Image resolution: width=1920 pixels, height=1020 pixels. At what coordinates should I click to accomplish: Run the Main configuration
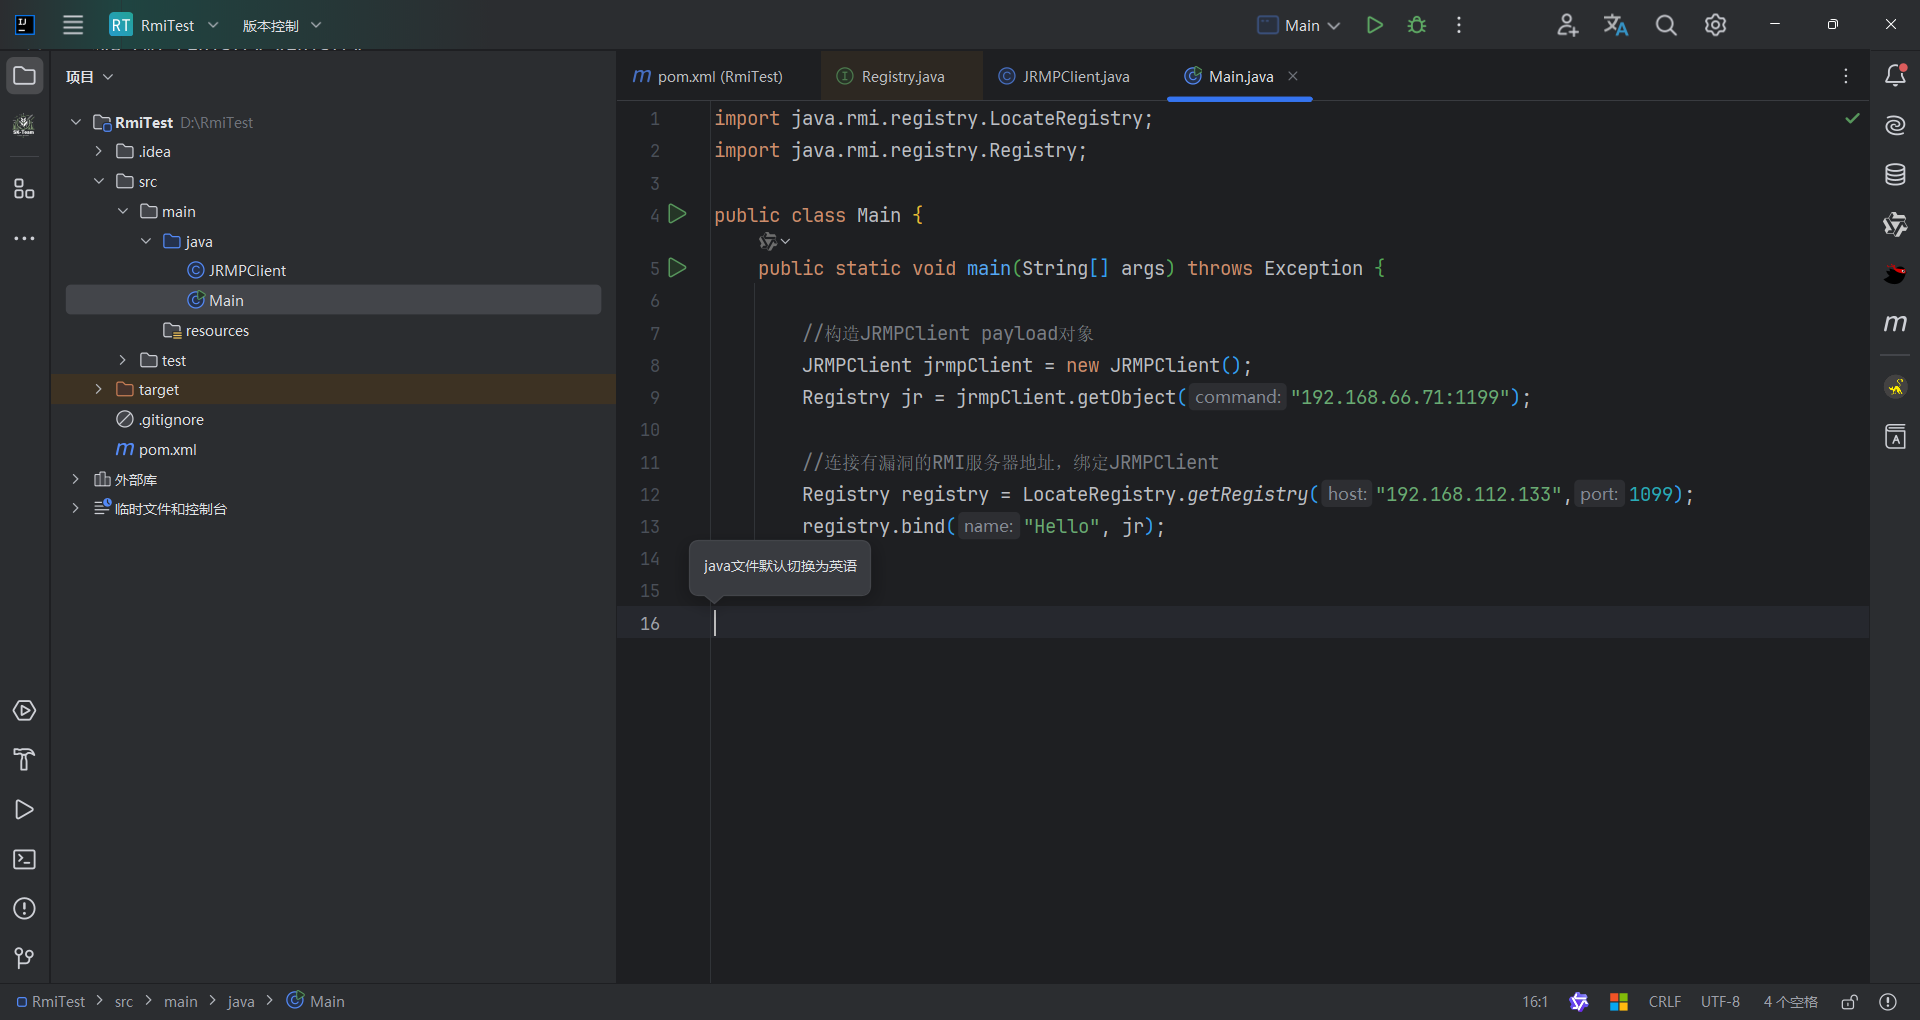click(x=1375, y=25)
